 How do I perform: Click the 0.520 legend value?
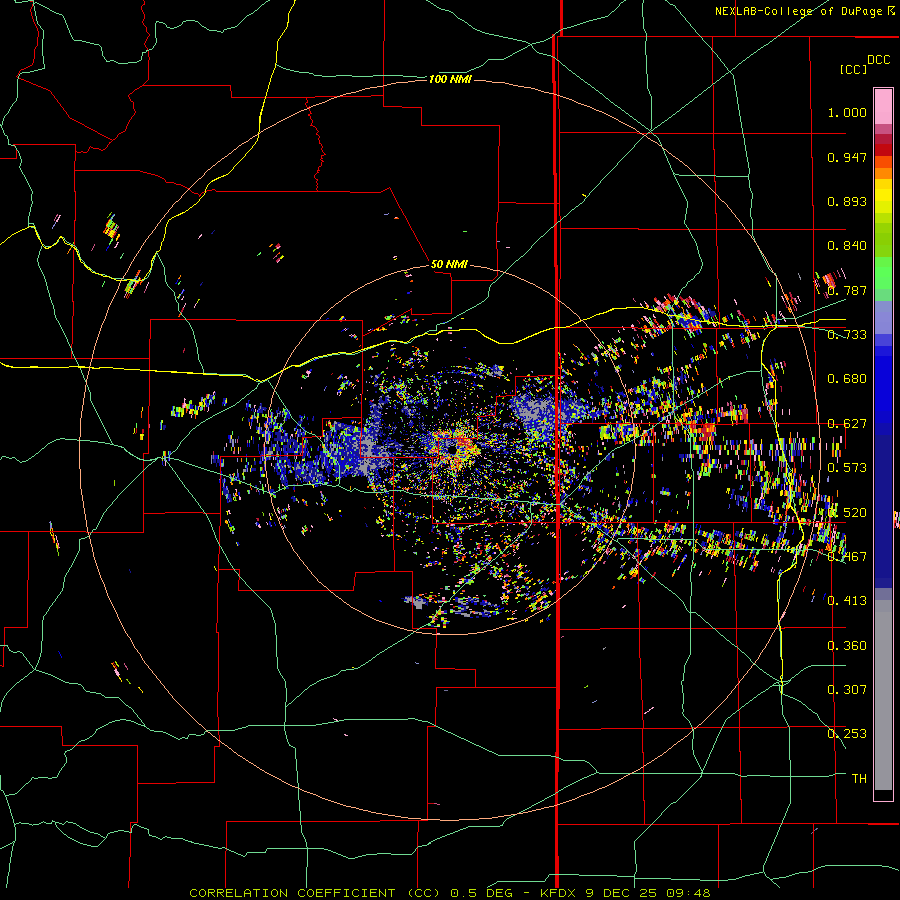(x=847, y=513)
